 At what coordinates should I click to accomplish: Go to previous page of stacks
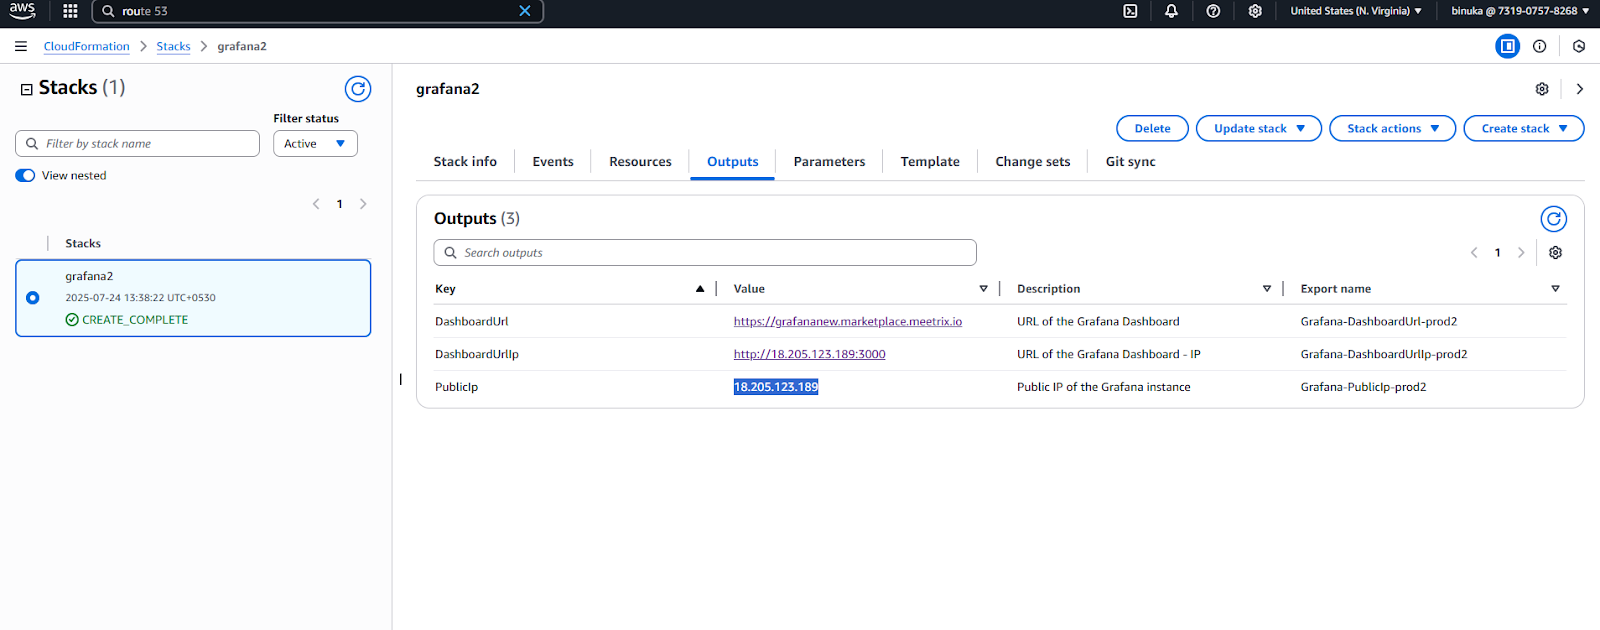(x=316, y=204)
